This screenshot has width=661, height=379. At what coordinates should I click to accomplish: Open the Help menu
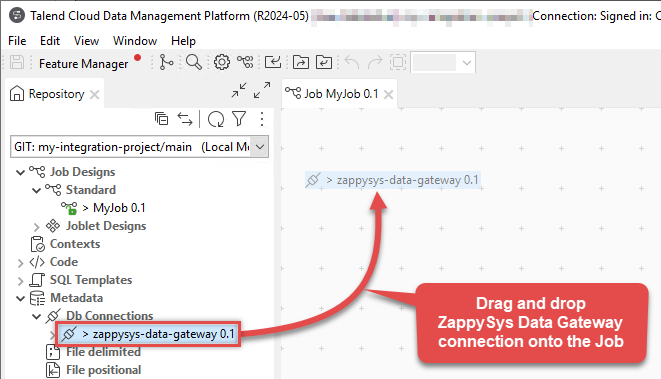(x=183, y=41)
